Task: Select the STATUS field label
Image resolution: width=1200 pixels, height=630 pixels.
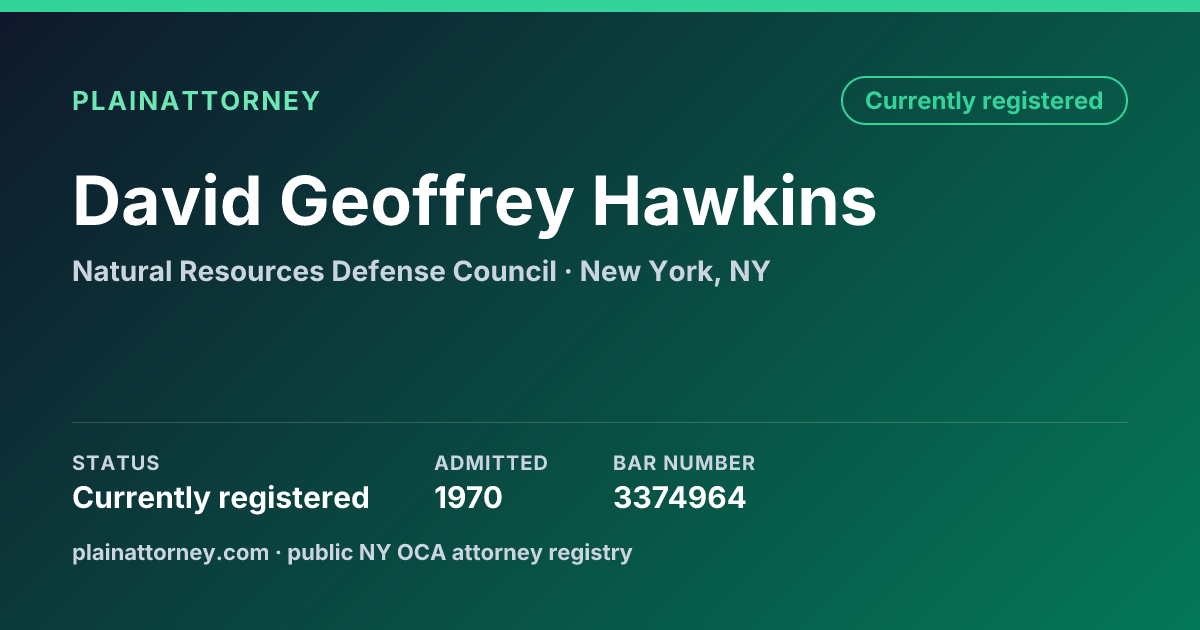Action: (x=116, y=463)
